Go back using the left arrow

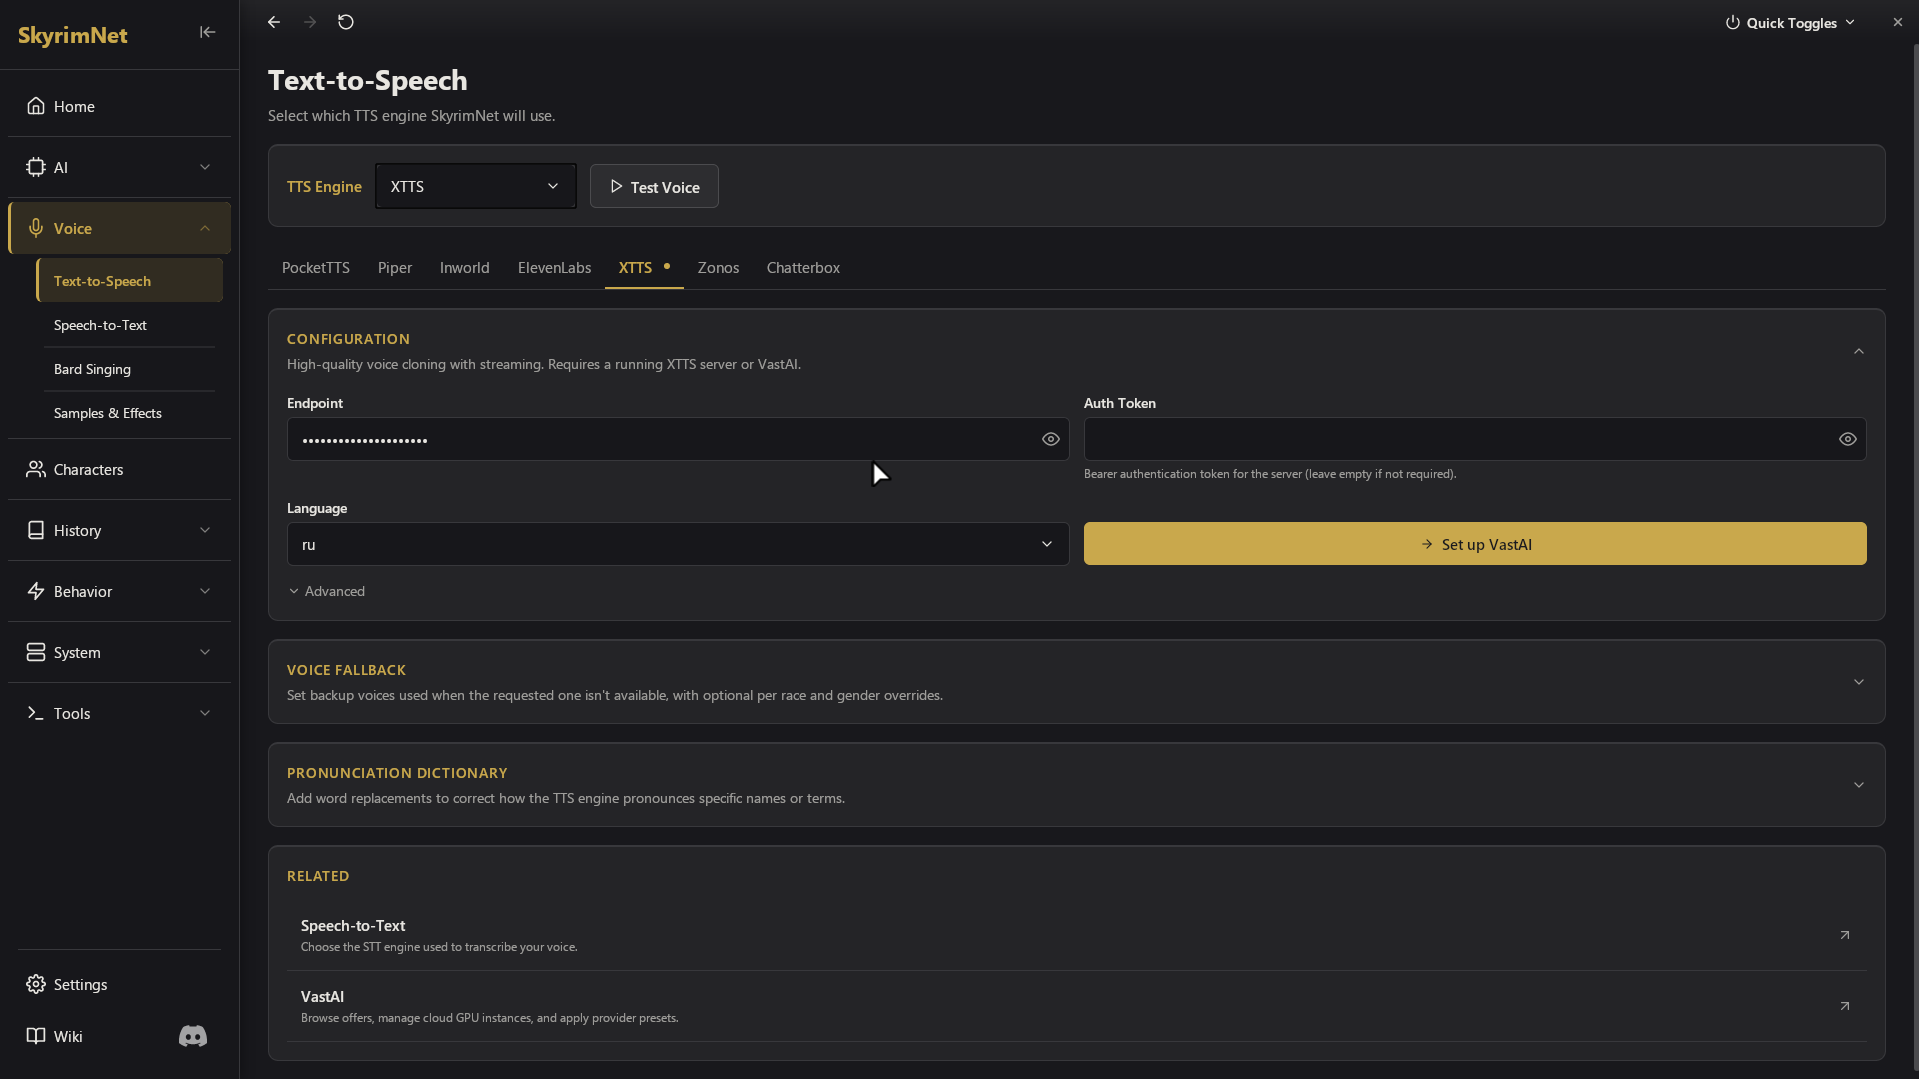[x=274, y=22]
